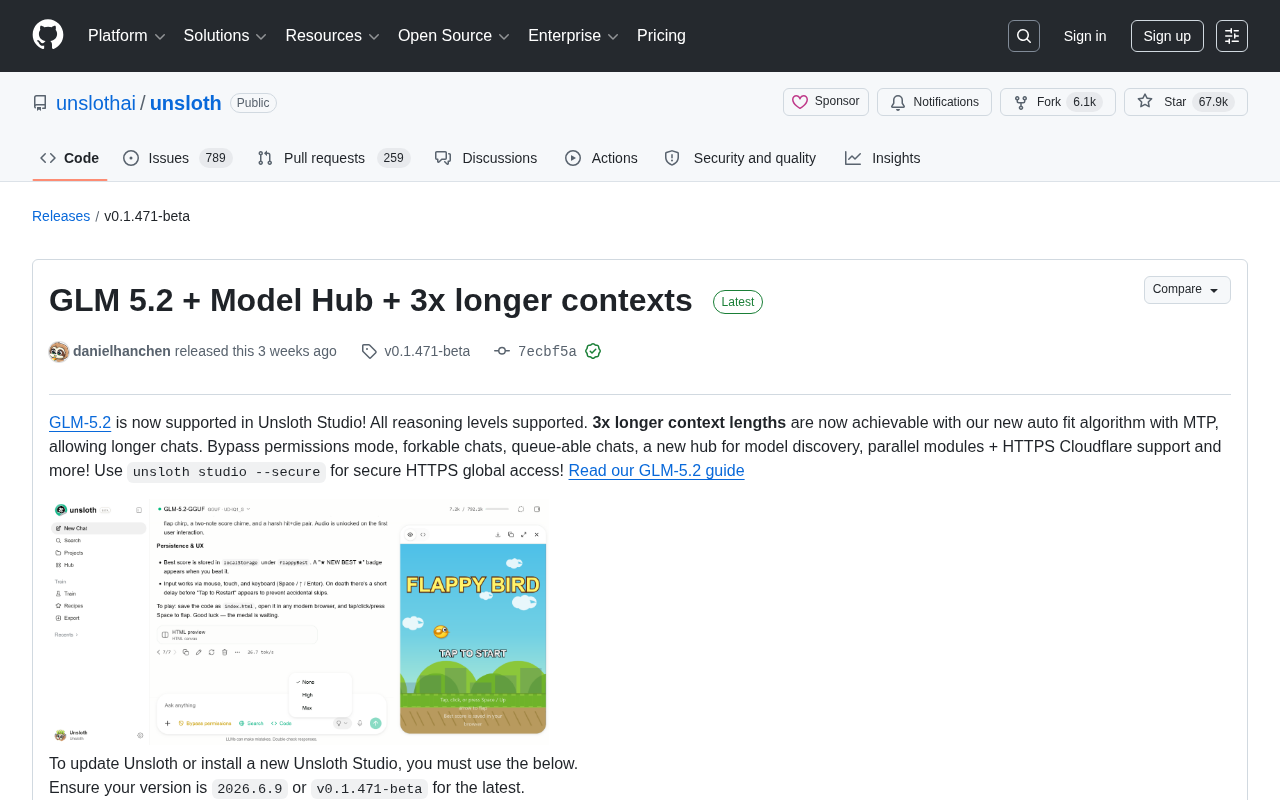Click the '2026.6.9' version code
The height and width of the screenshot is (800, 1280).
click(x=250, y=789)
